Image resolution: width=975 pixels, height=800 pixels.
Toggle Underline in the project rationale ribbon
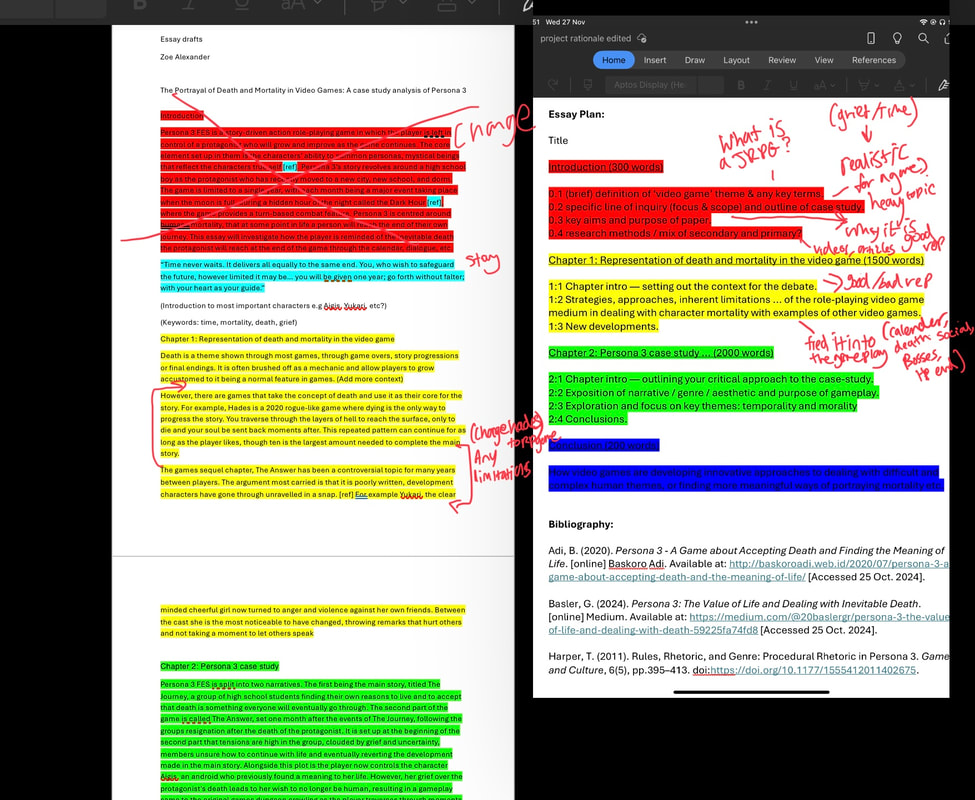793,85
